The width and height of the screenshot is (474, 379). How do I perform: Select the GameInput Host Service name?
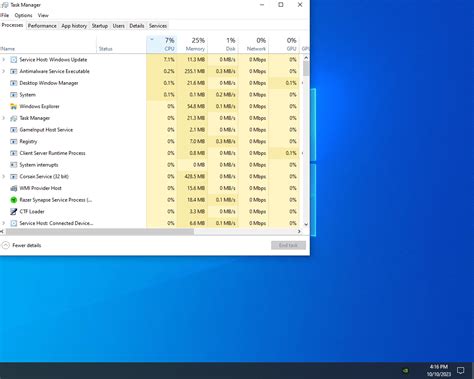[46, 130]
